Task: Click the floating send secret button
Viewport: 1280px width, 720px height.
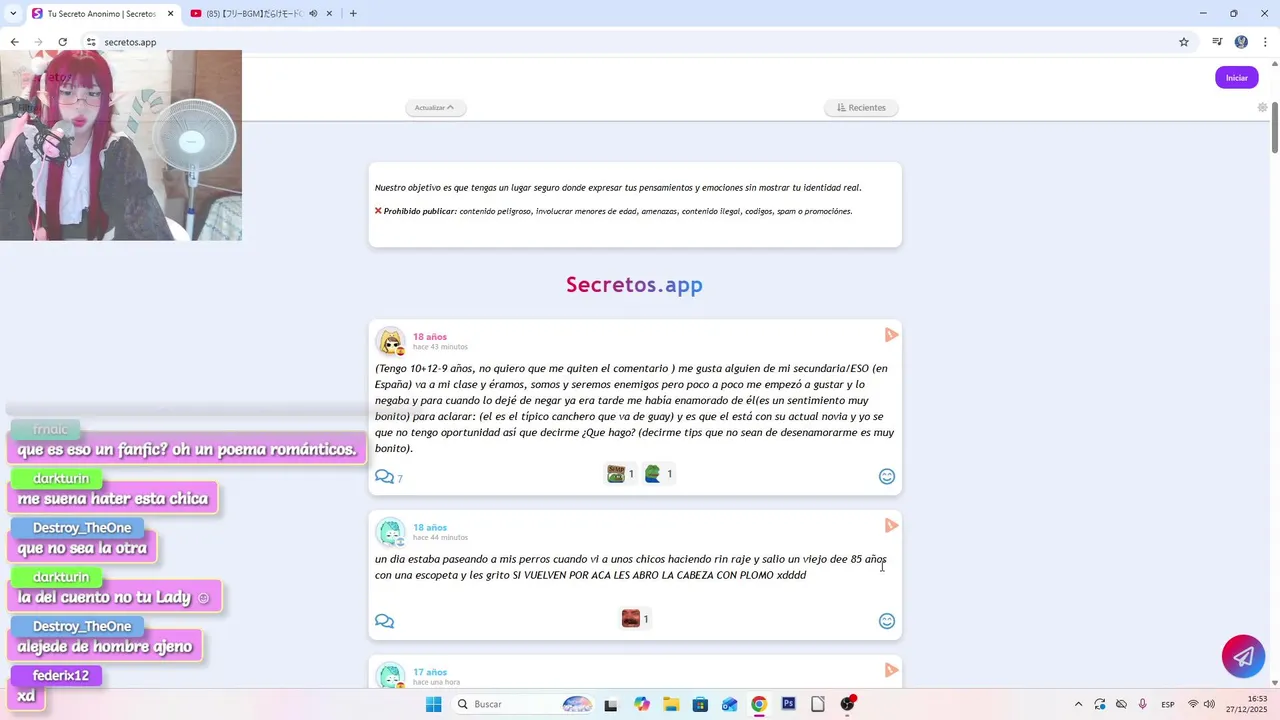Action: (1243, 657)
